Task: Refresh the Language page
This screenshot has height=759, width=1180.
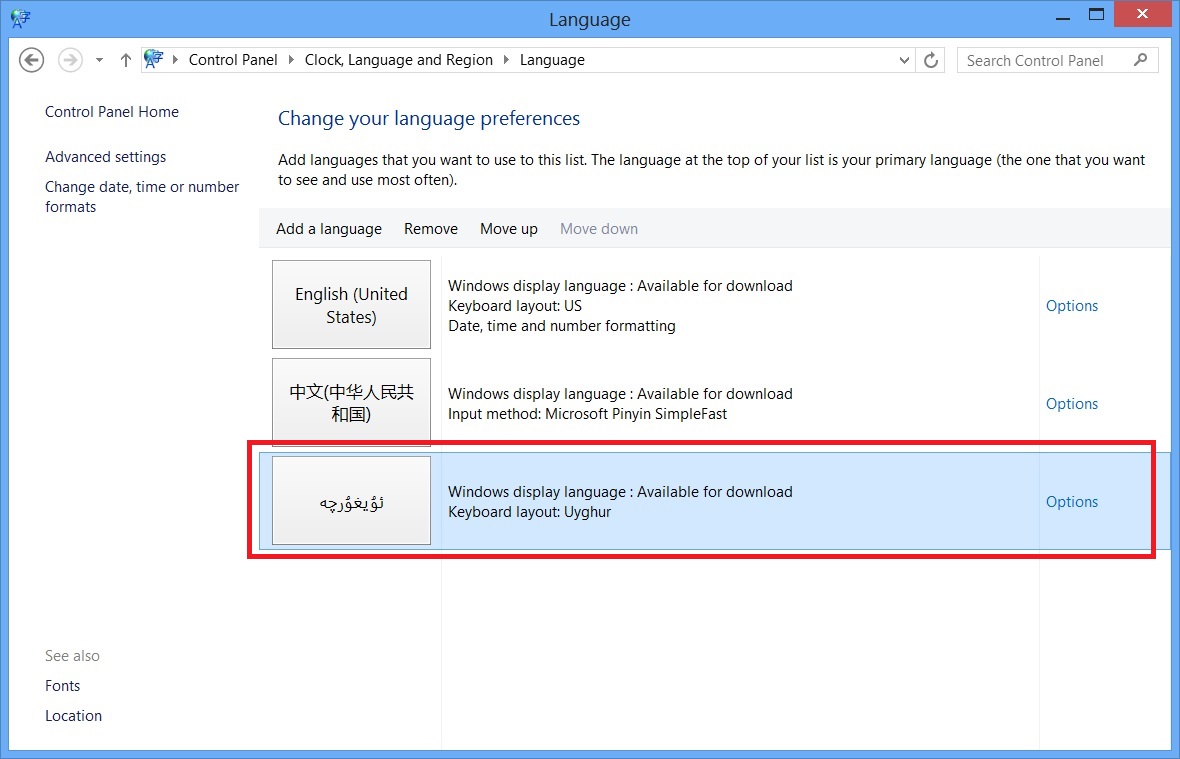Action: pyautogui.click(x=931, y=60)
